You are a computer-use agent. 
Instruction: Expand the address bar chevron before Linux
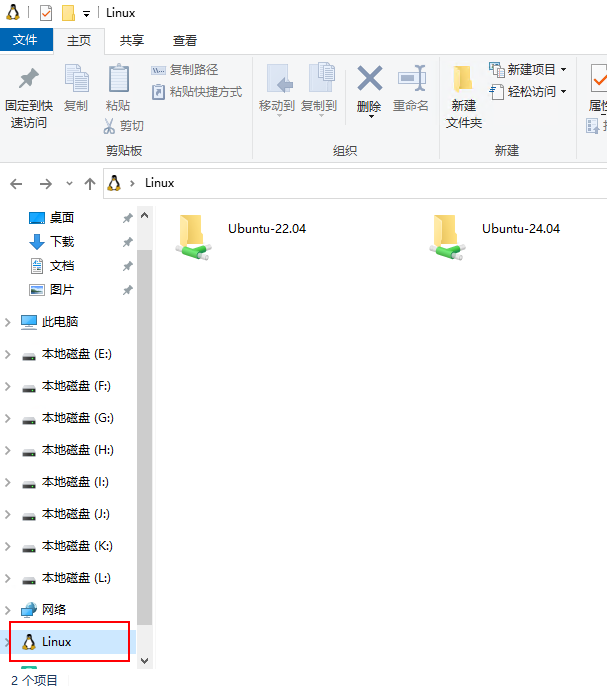tap(132, 183)
